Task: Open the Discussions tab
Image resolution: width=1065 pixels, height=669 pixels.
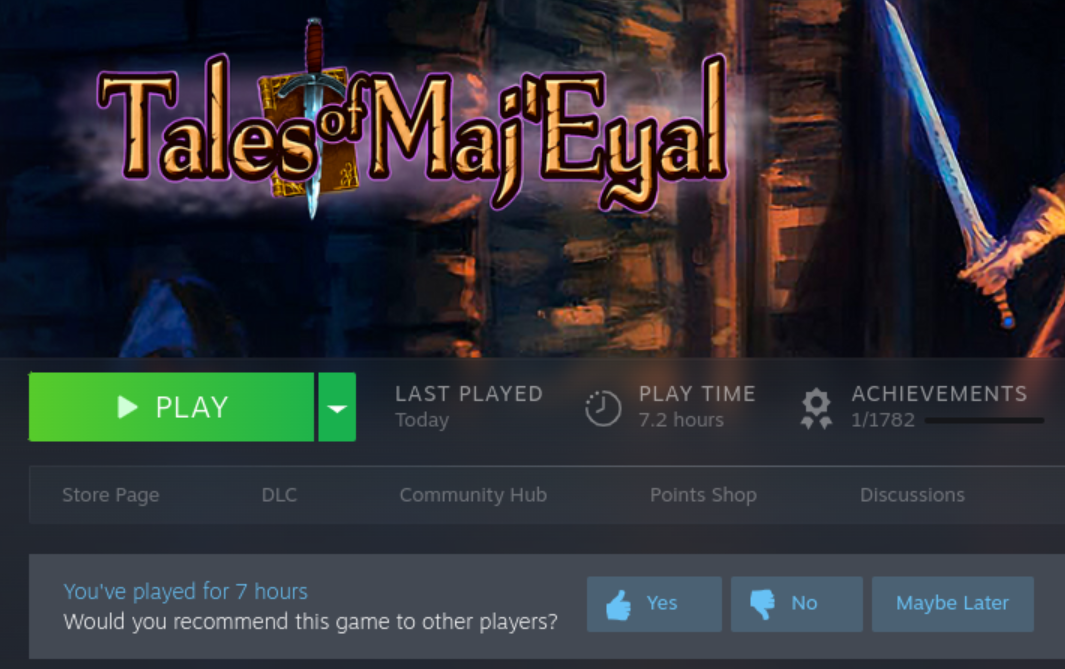Action: [912, 495]
